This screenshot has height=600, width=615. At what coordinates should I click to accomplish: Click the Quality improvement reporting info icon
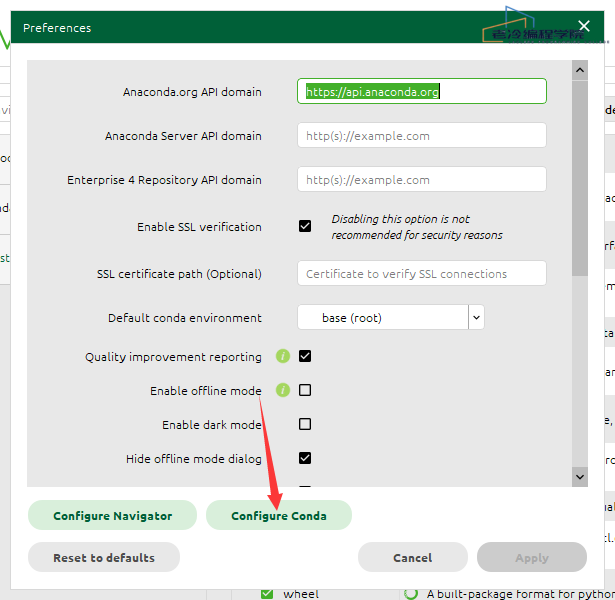click(283, 356)
